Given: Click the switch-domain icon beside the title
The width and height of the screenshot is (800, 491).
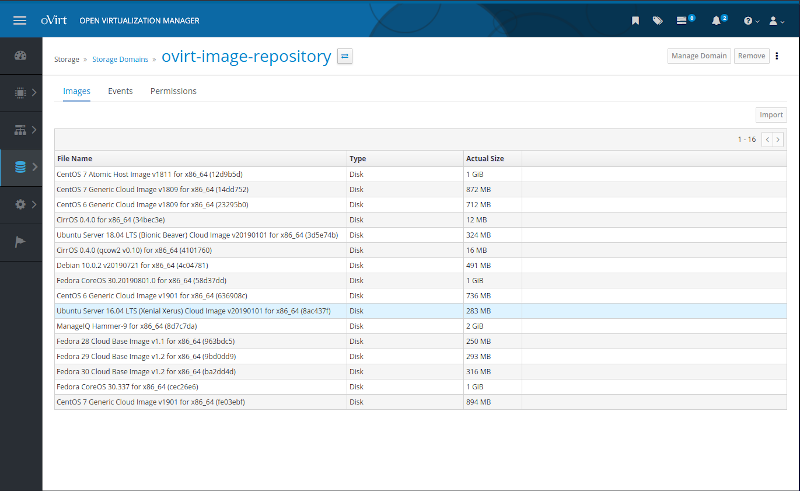Looking at the screenshot, I should pos(345,56).
